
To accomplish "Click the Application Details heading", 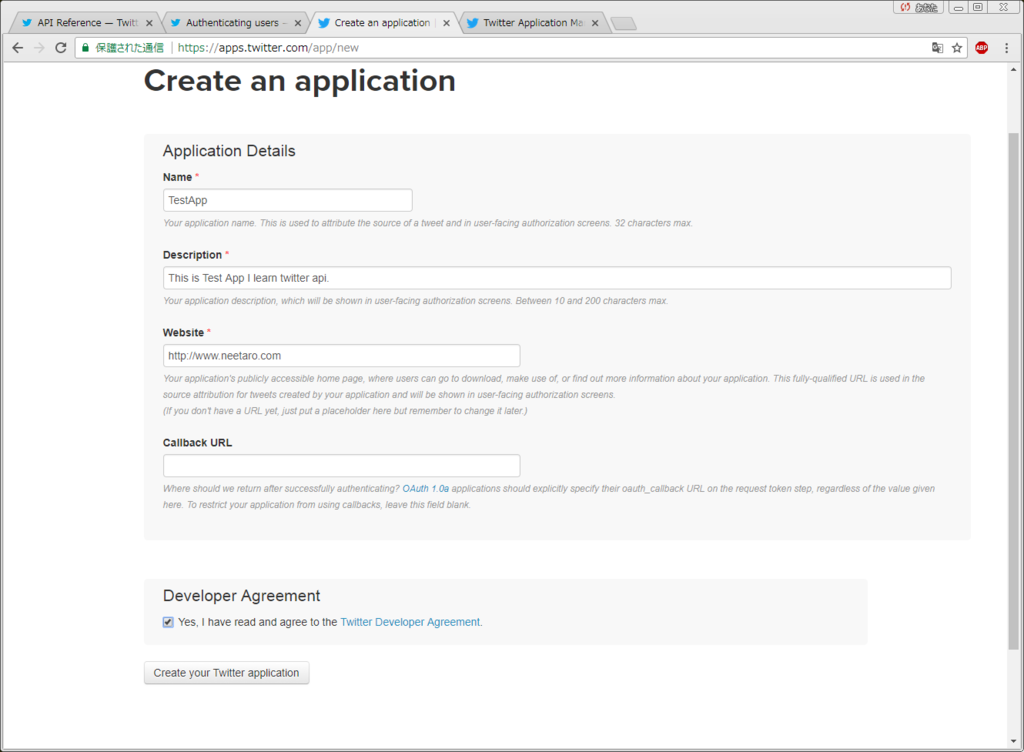I will pyautogui.click(x=229, y=151).
